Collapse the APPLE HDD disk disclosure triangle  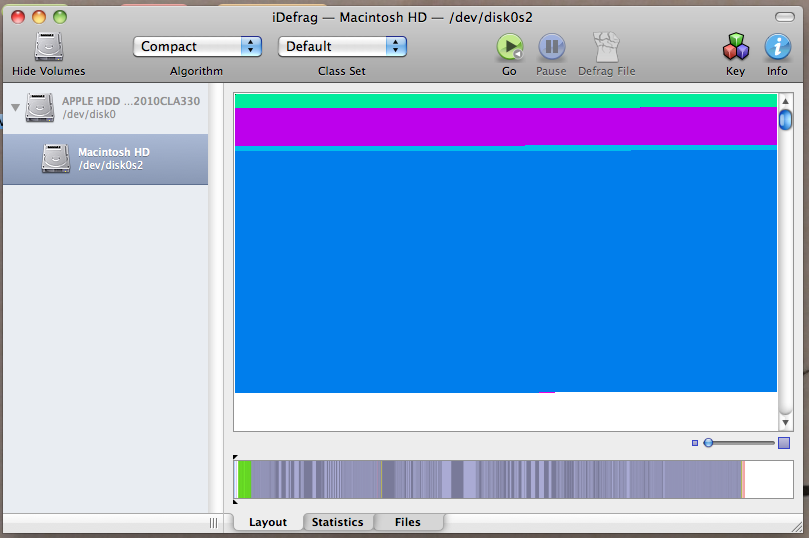[x=15, y=107]
